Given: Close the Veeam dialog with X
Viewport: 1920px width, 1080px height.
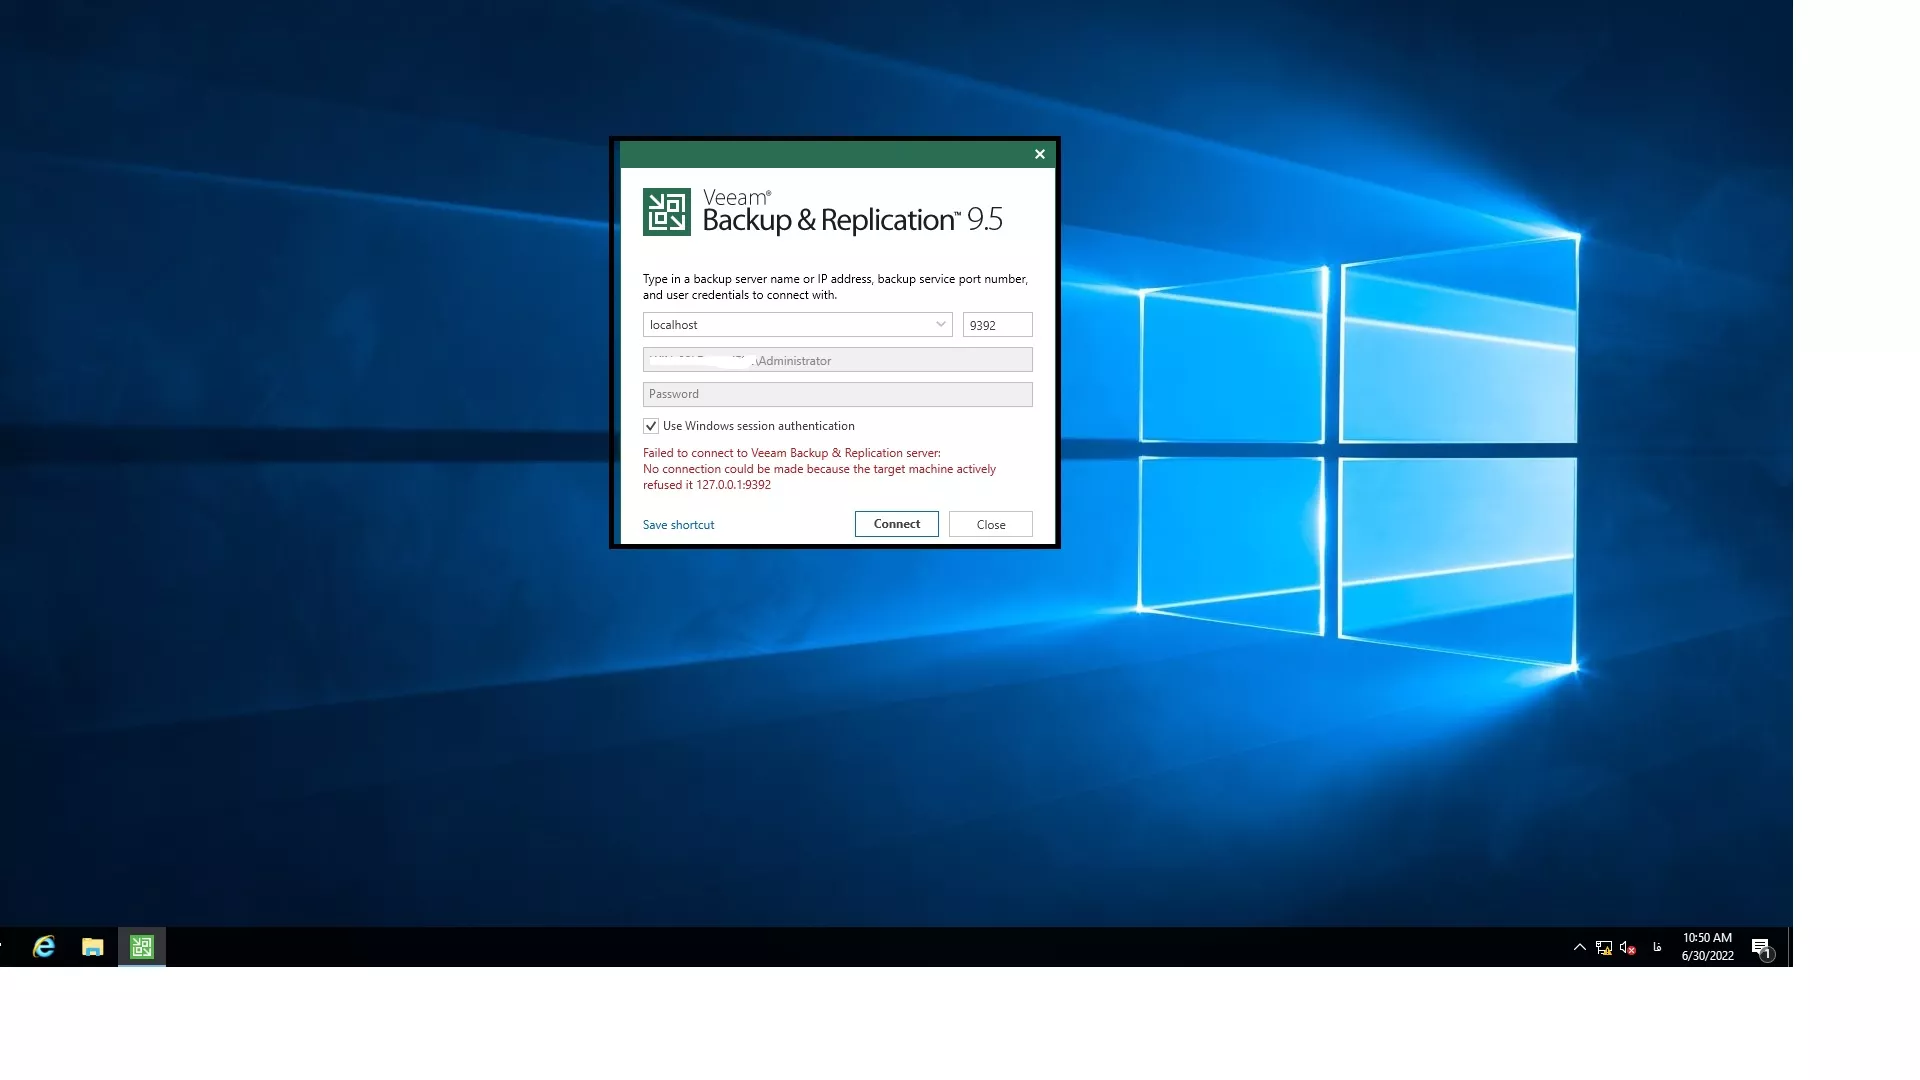Looking at the screenshot, I should (1039, 154).
